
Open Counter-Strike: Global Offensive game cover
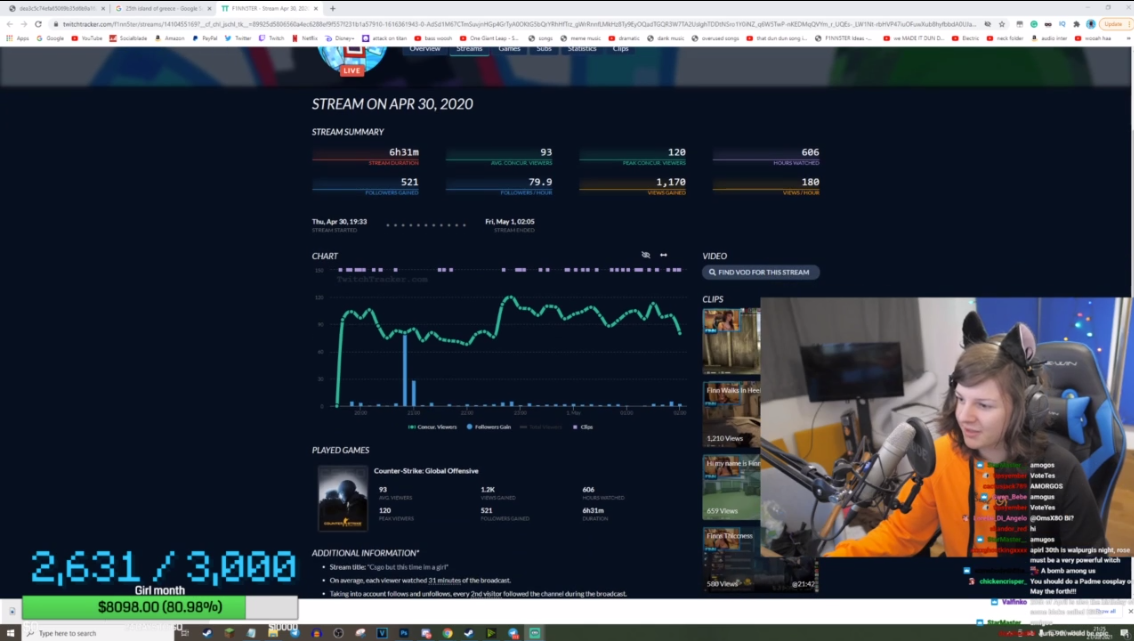point(343,498)
